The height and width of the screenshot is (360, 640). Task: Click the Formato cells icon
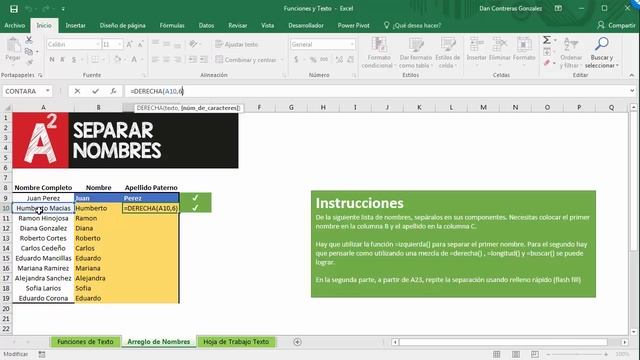tap(524, 44)
